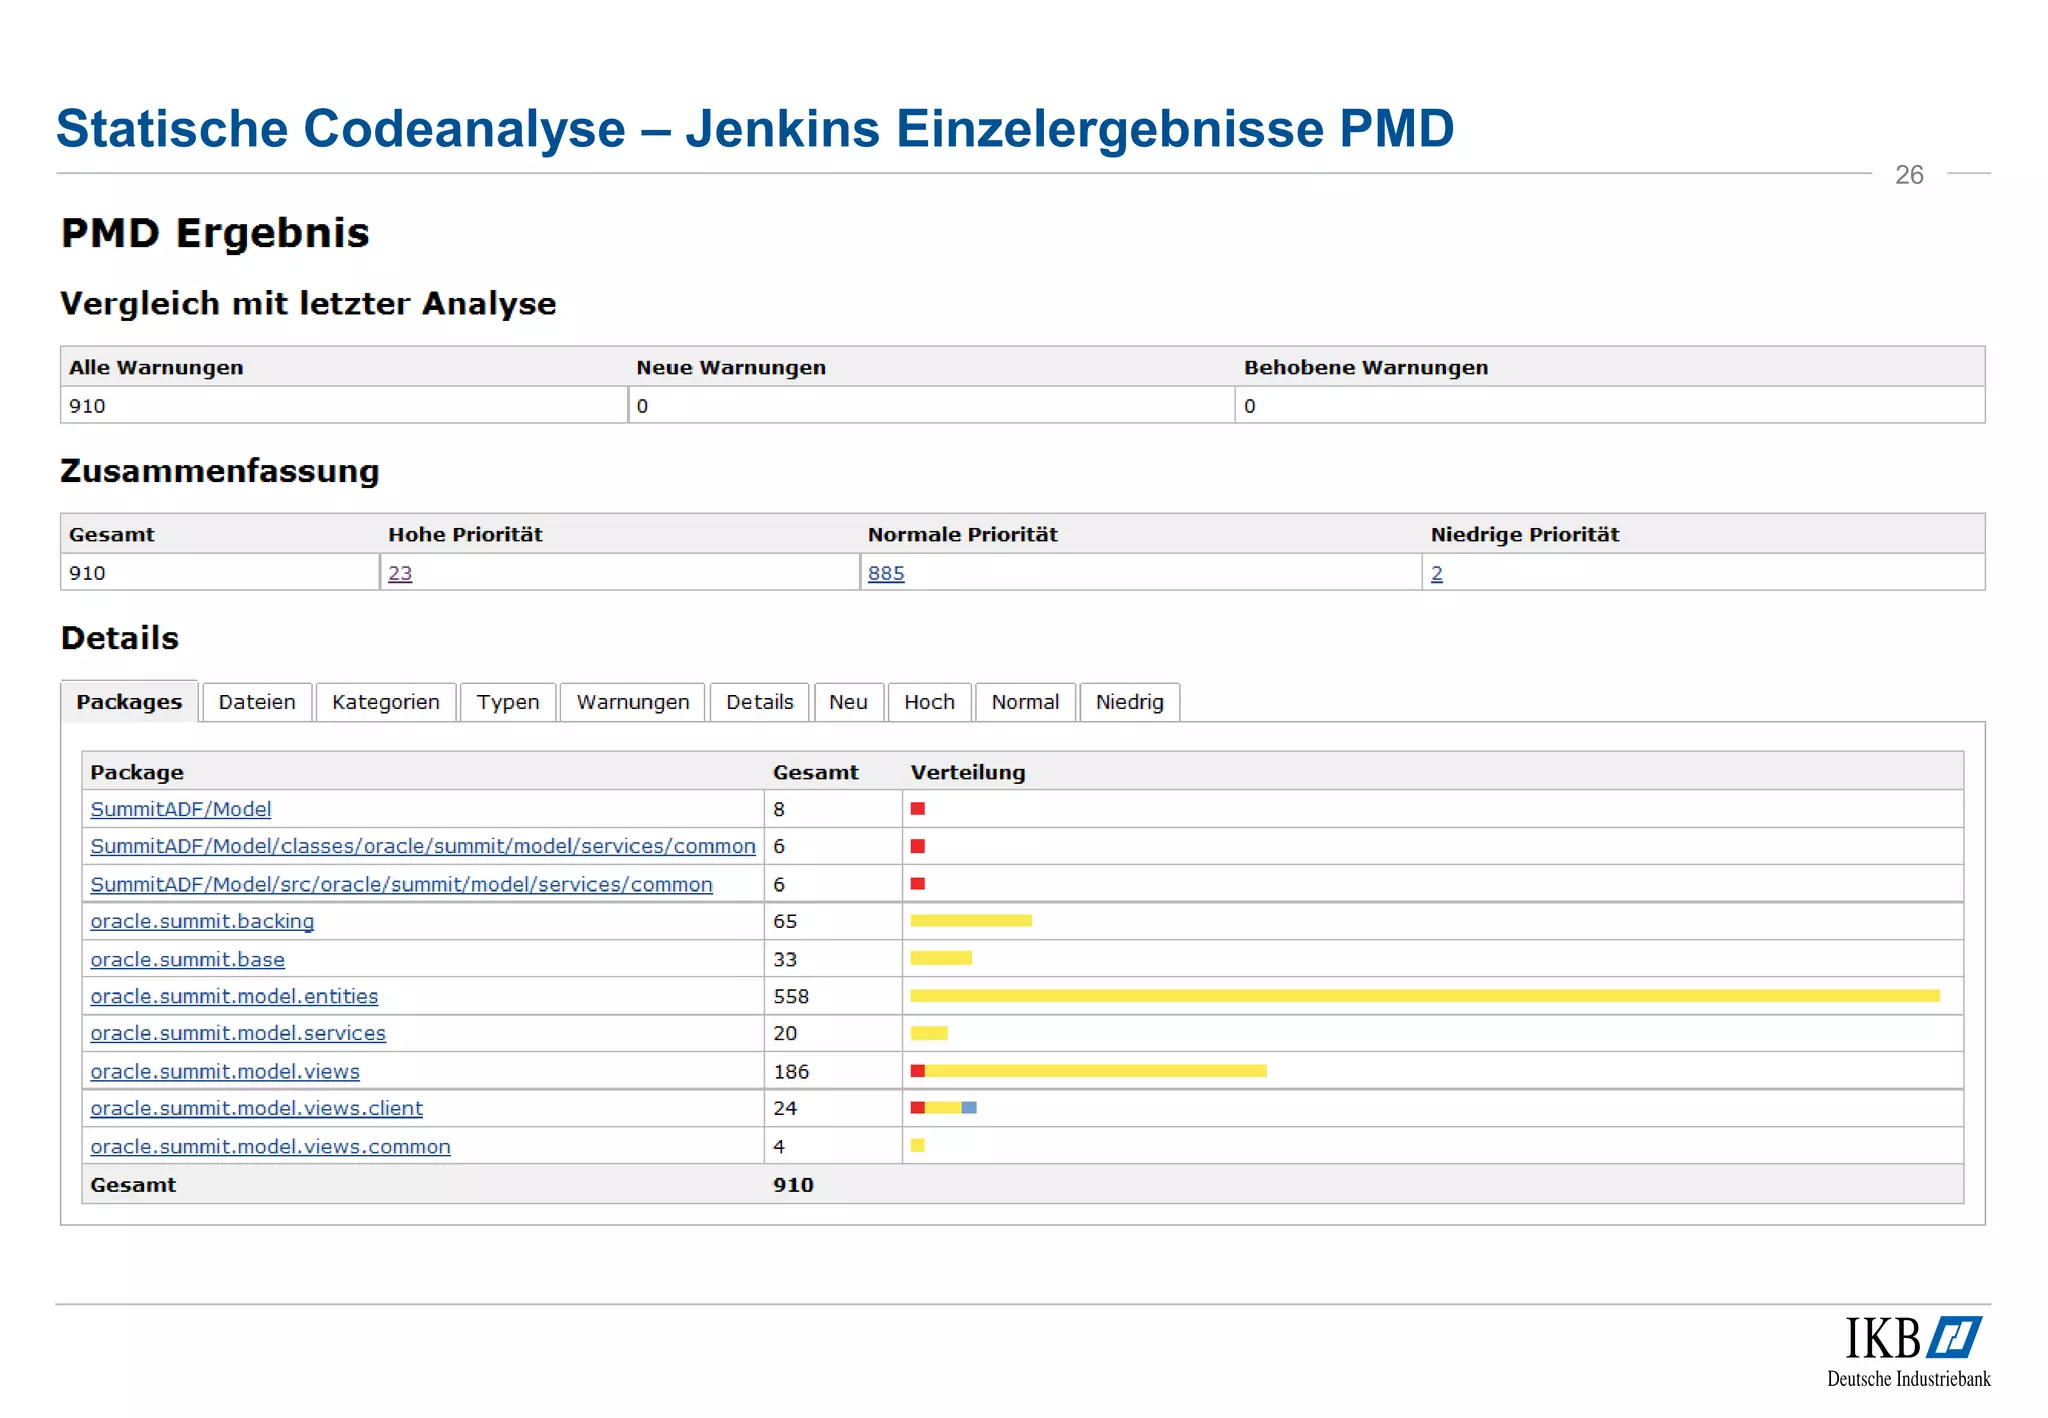
Task: Select the Neu tab
Action: pos(848,702)
